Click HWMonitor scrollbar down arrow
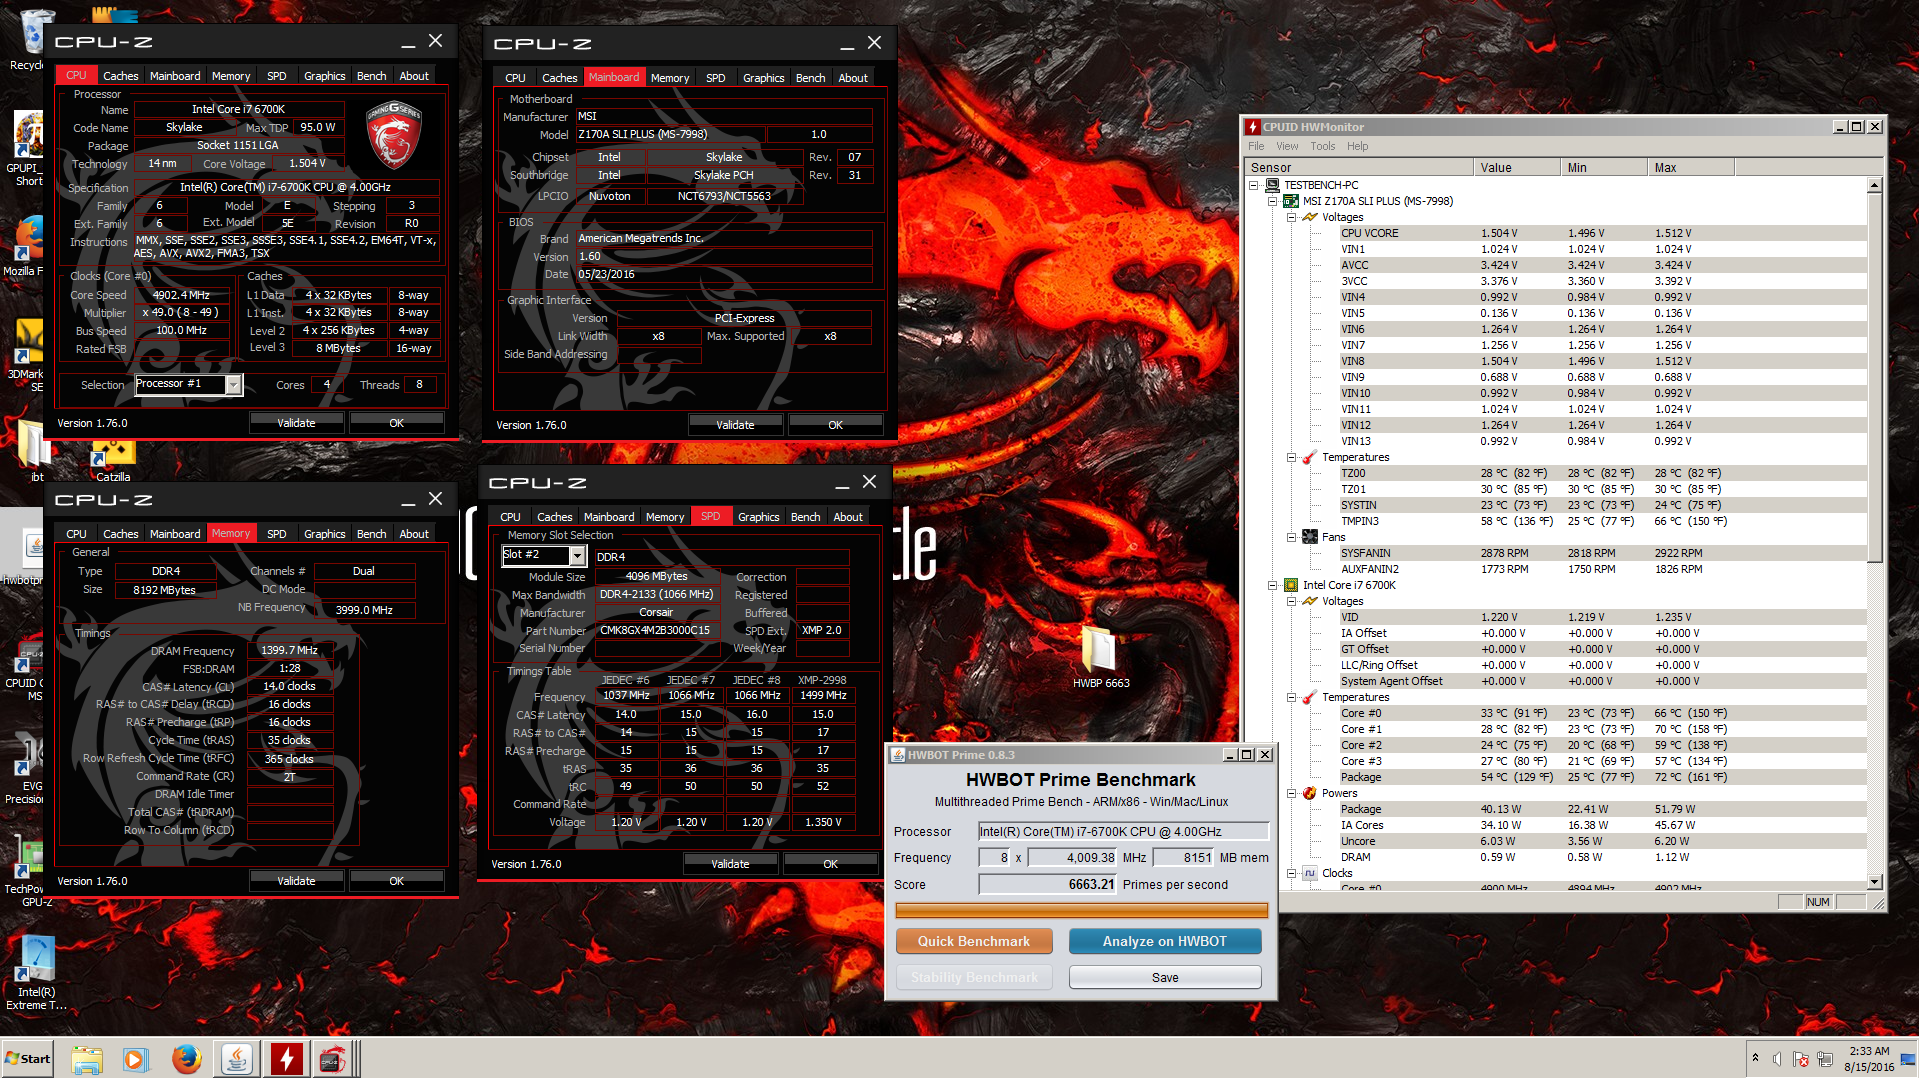 pyautogui.click(x=1875, y=882)
